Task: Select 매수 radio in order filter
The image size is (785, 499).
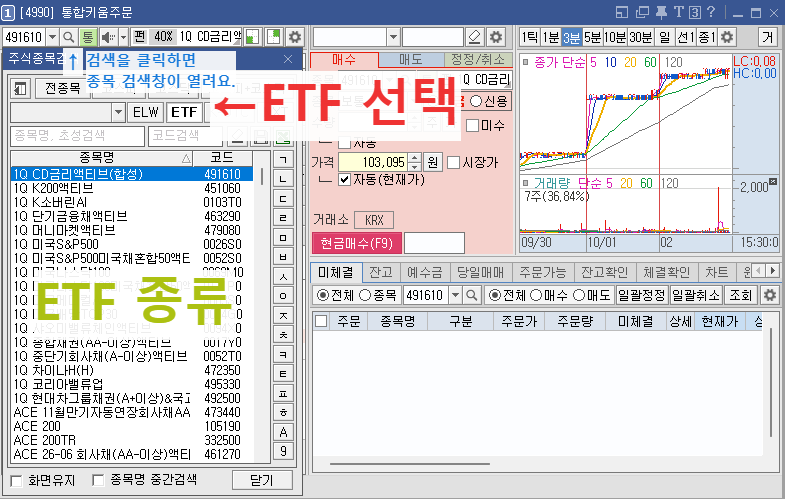Action: (536, 295)
